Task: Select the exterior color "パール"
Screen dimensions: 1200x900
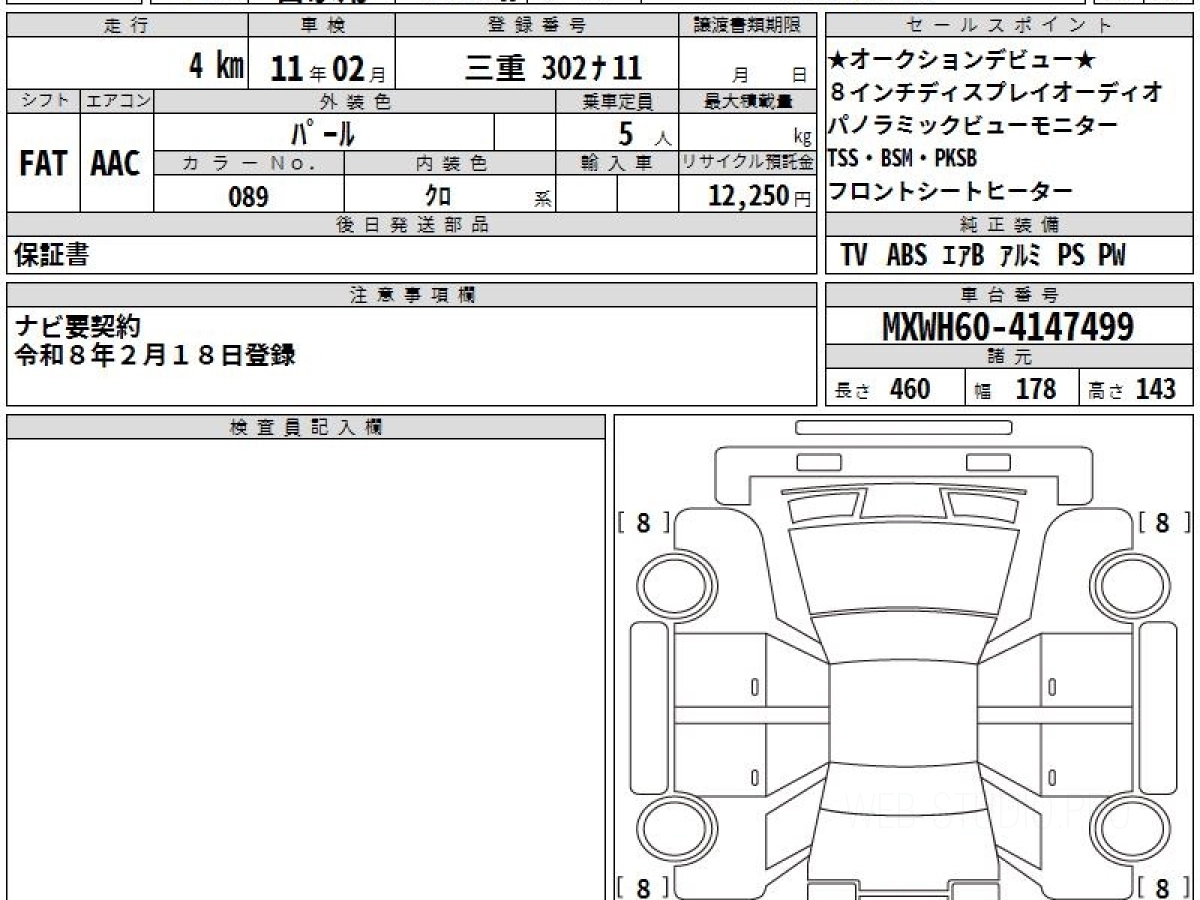Action: pos(323,133)
